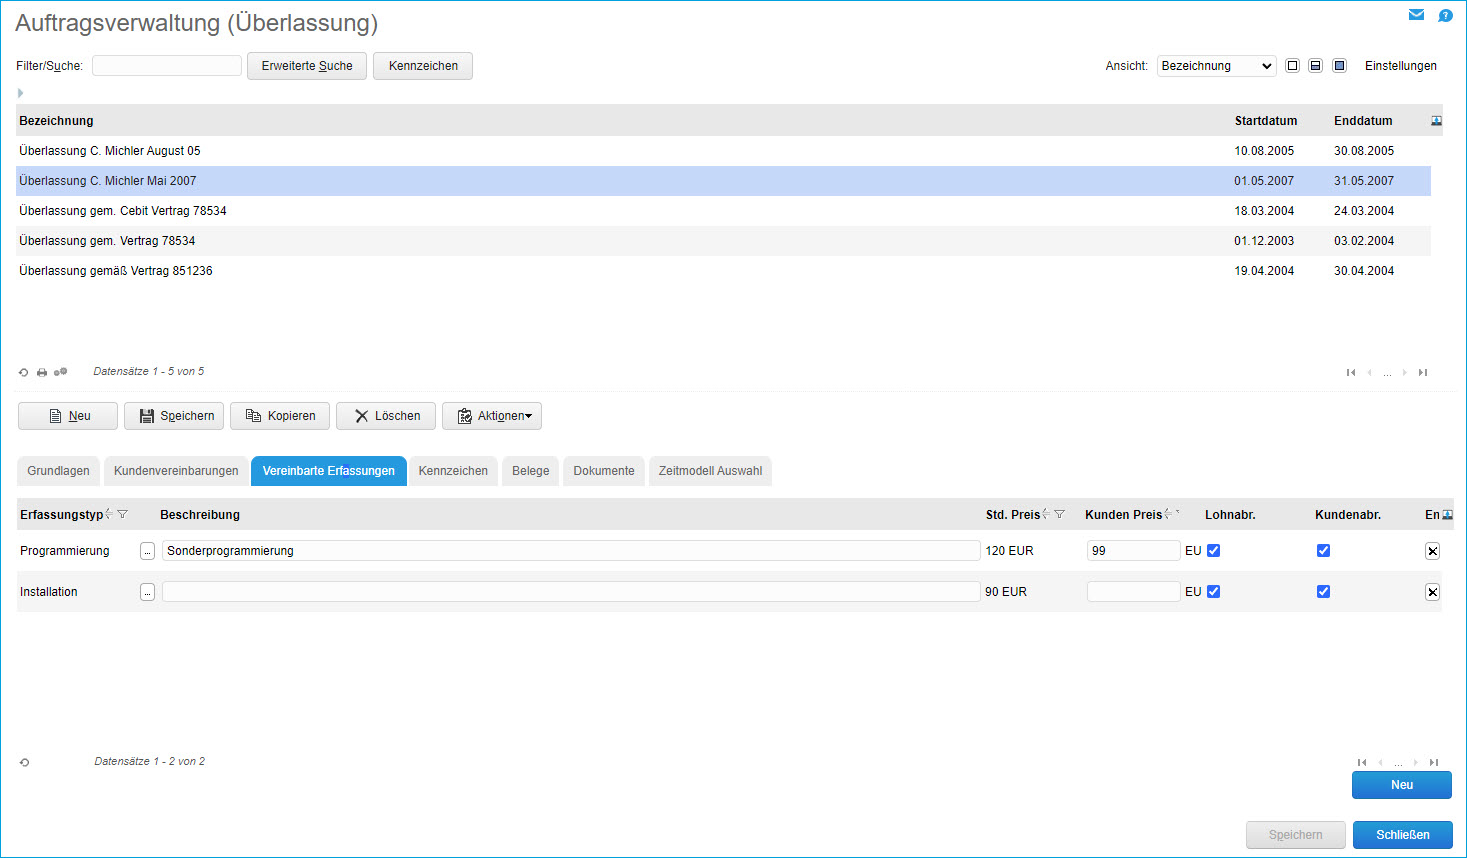
Task: Uncheck Kundenabr. for the Installation row
Action: [x=1323, y=592]
